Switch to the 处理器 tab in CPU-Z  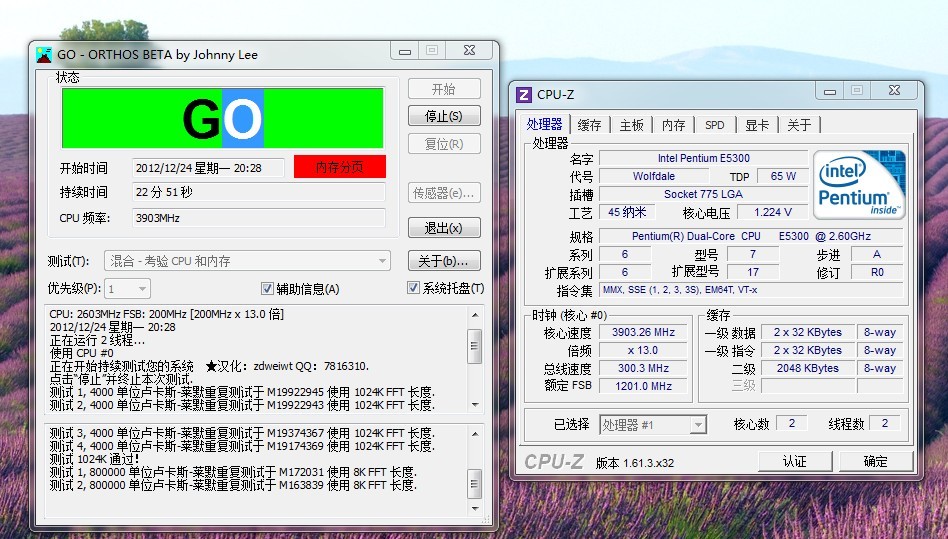[x=545, y=124]
